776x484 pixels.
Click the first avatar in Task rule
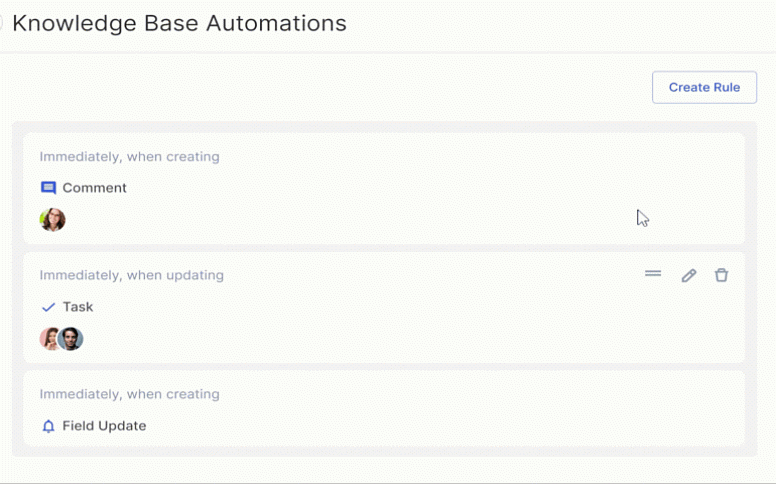[48, 339]
